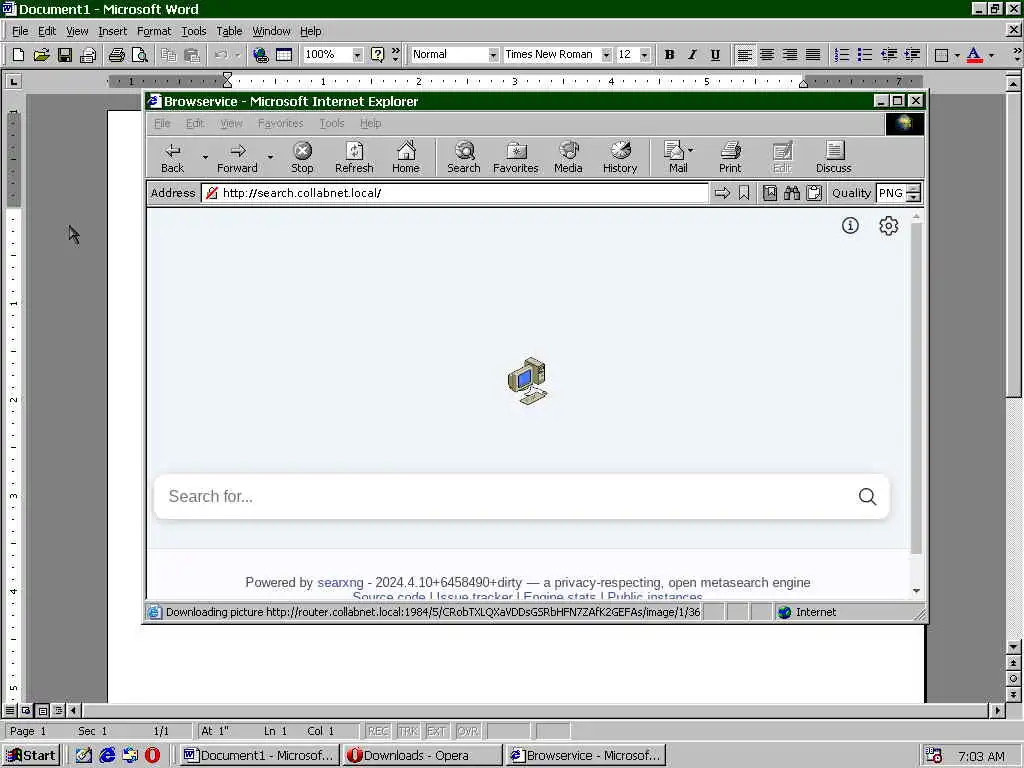Switch to Document1 Word taskbar button
Viewport: 1024px width, 768px height.
259,756
